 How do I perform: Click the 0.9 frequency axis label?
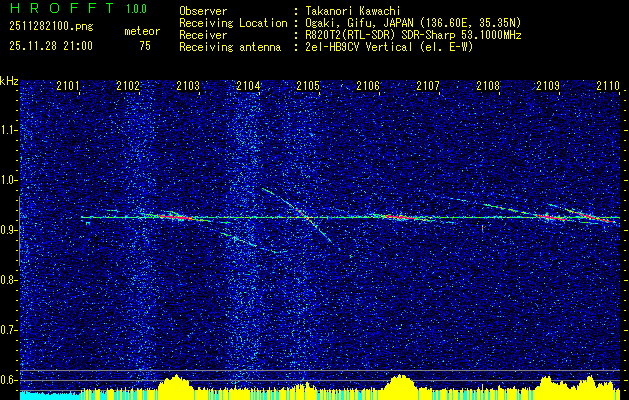(8, 230)
